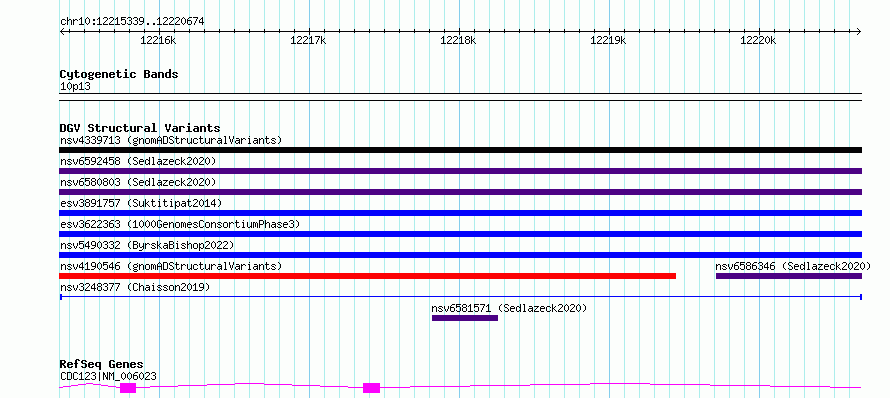Viewport: 890px width, 398px height.
Task: Click the 12217k ruler label
Action: click(x=309, y=40)
